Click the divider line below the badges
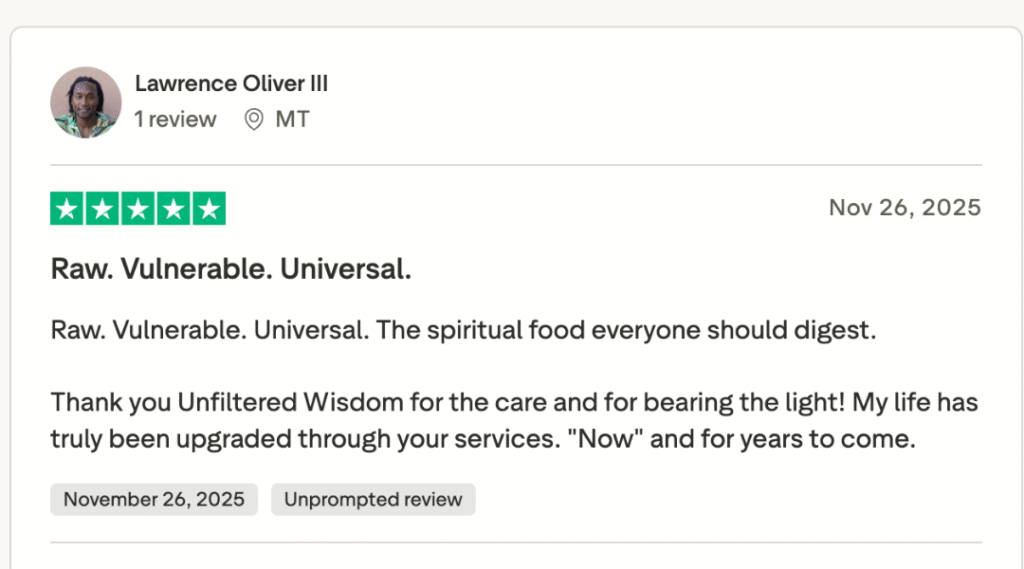This screenshot has height=569, width=1024. coord(516,543)
